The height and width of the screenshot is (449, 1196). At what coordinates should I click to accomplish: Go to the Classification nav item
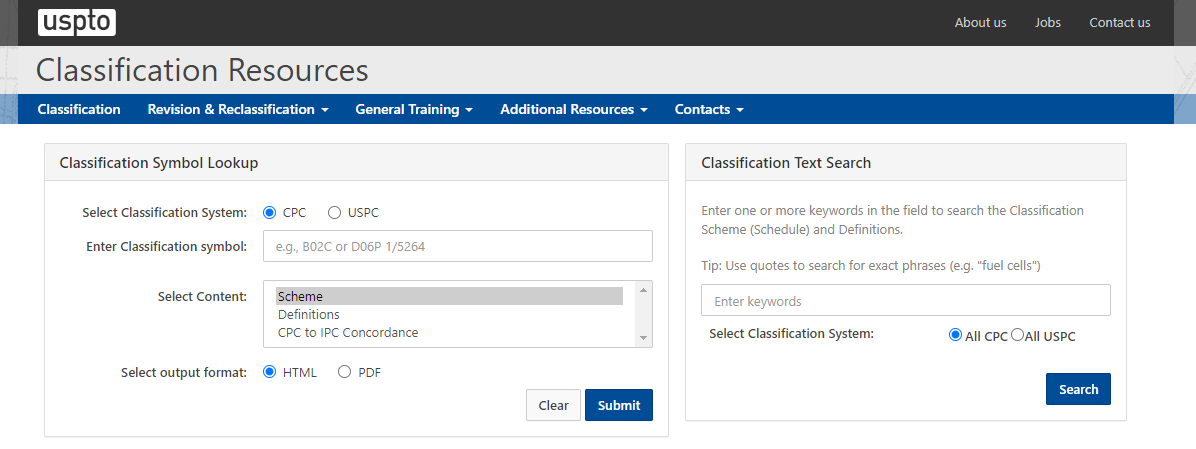coord(79,109)
